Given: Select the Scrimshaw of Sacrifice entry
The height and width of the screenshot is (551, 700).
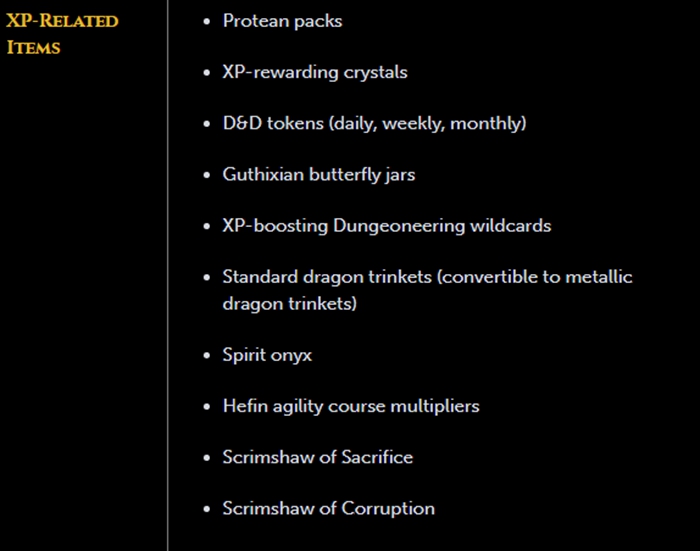Looking at the screenshot, I should pyautogui.click(x=318, y=457).
